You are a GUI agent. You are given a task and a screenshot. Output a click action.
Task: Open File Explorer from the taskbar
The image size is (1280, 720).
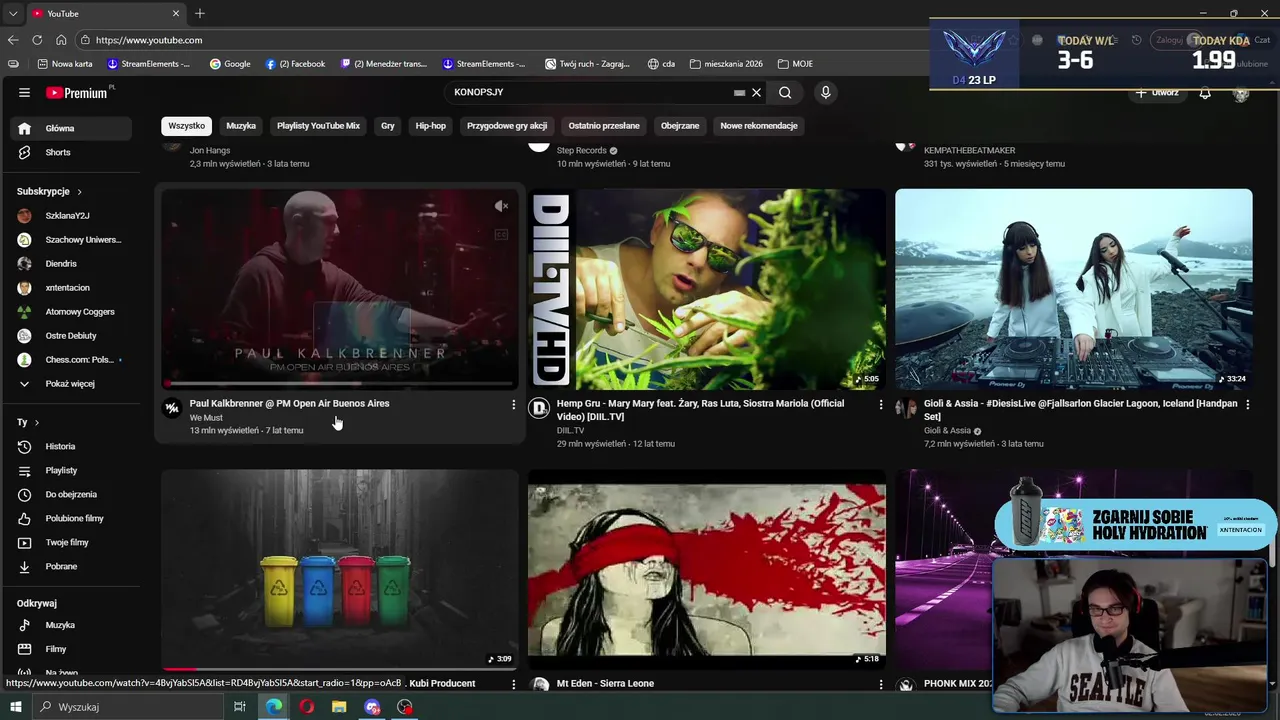[339, 707]
